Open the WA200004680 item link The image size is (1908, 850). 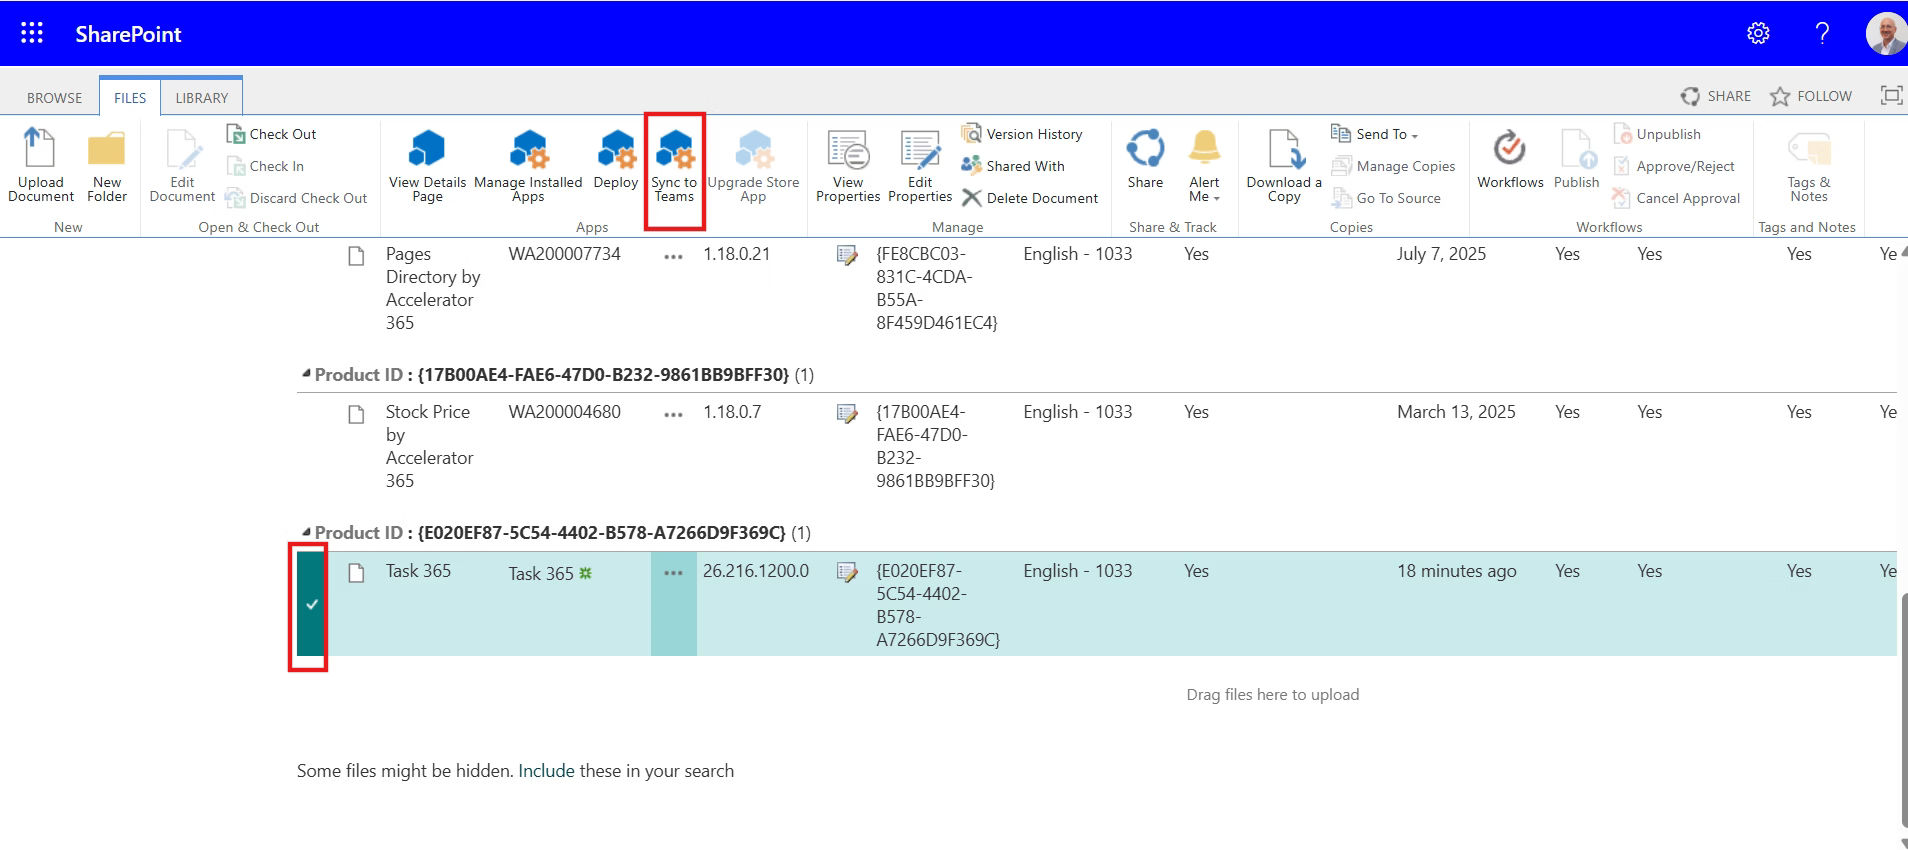pos(564,412)
